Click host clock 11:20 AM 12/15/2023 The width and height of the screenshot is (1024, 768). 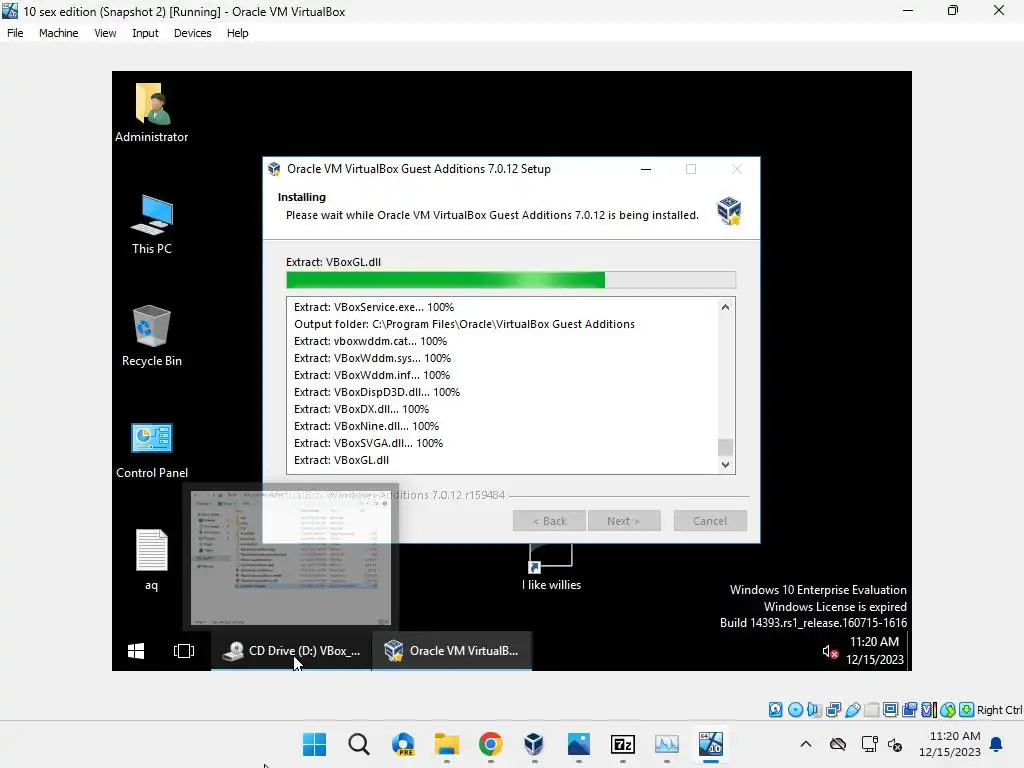(950, 744)
